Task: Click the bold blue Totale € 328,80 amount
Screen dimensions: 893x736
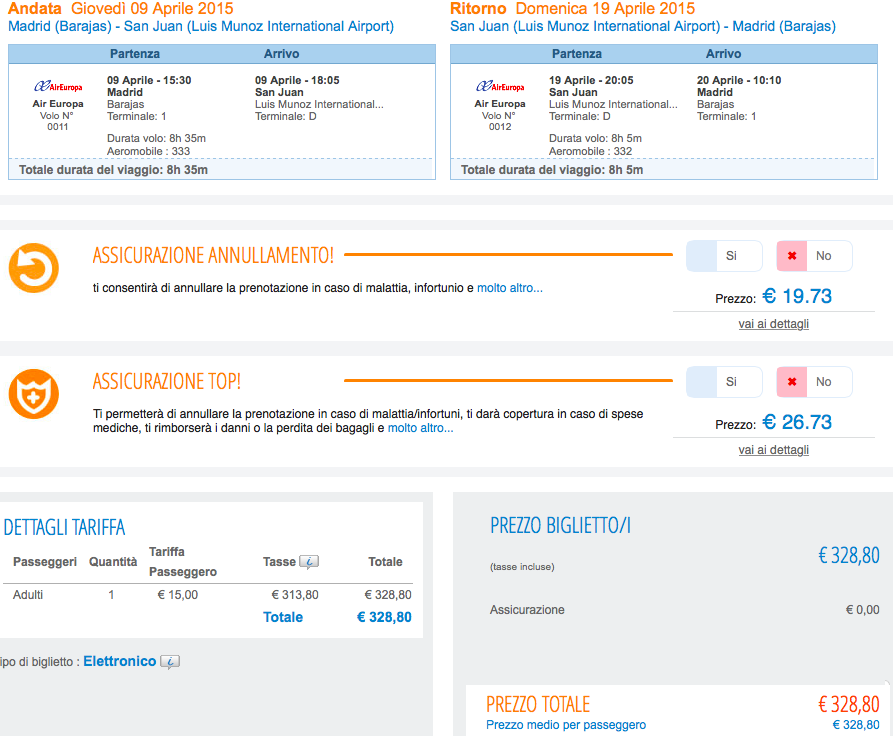Action: [384, 618]
